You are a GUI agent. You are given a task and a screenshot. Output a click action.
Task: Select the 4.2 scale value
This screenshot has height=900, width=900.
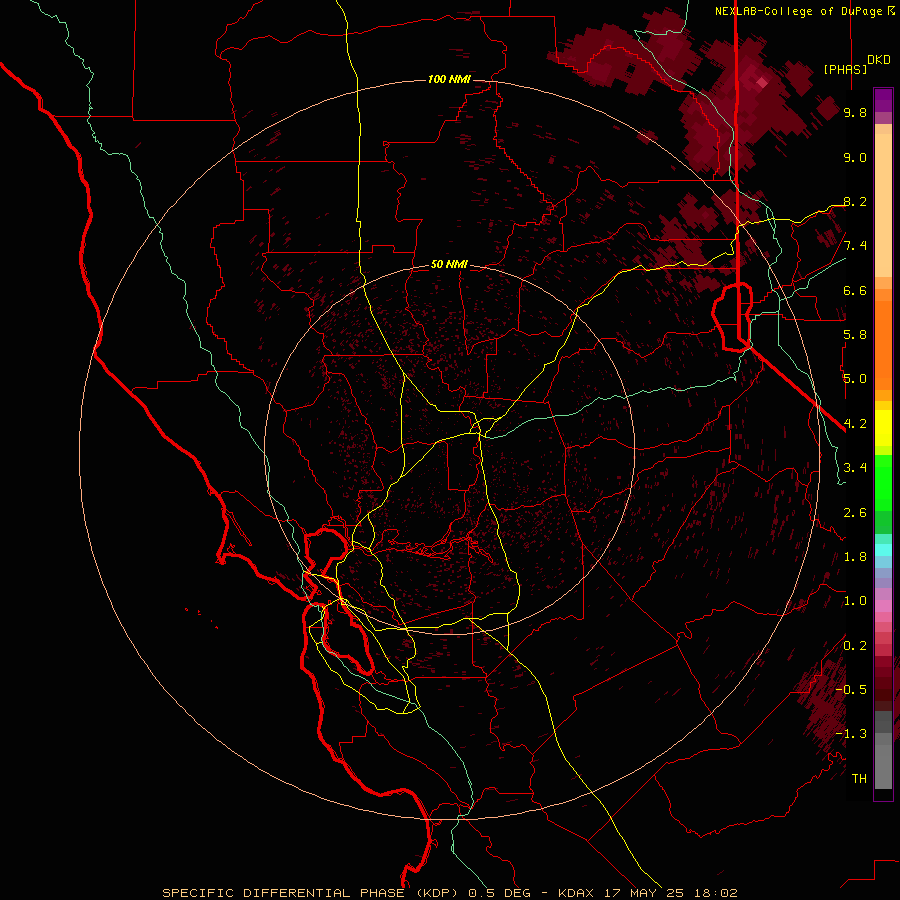coord(855,424)
